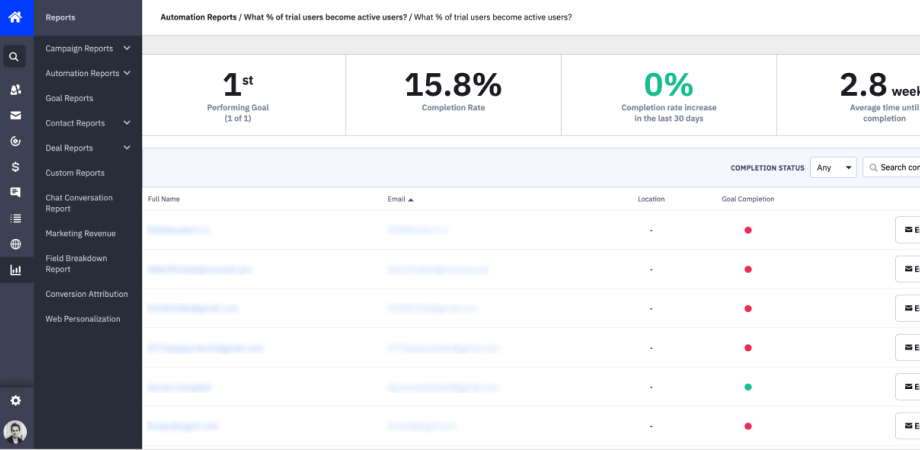
Task: Click the Email column header
Action: 397,199
